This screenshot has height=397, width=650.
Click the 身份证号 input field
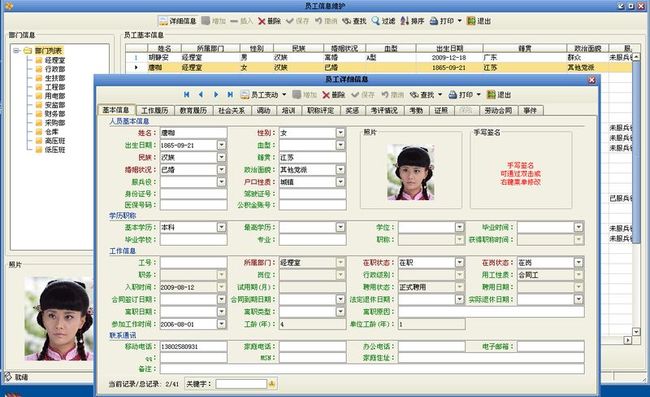[194, 194]
